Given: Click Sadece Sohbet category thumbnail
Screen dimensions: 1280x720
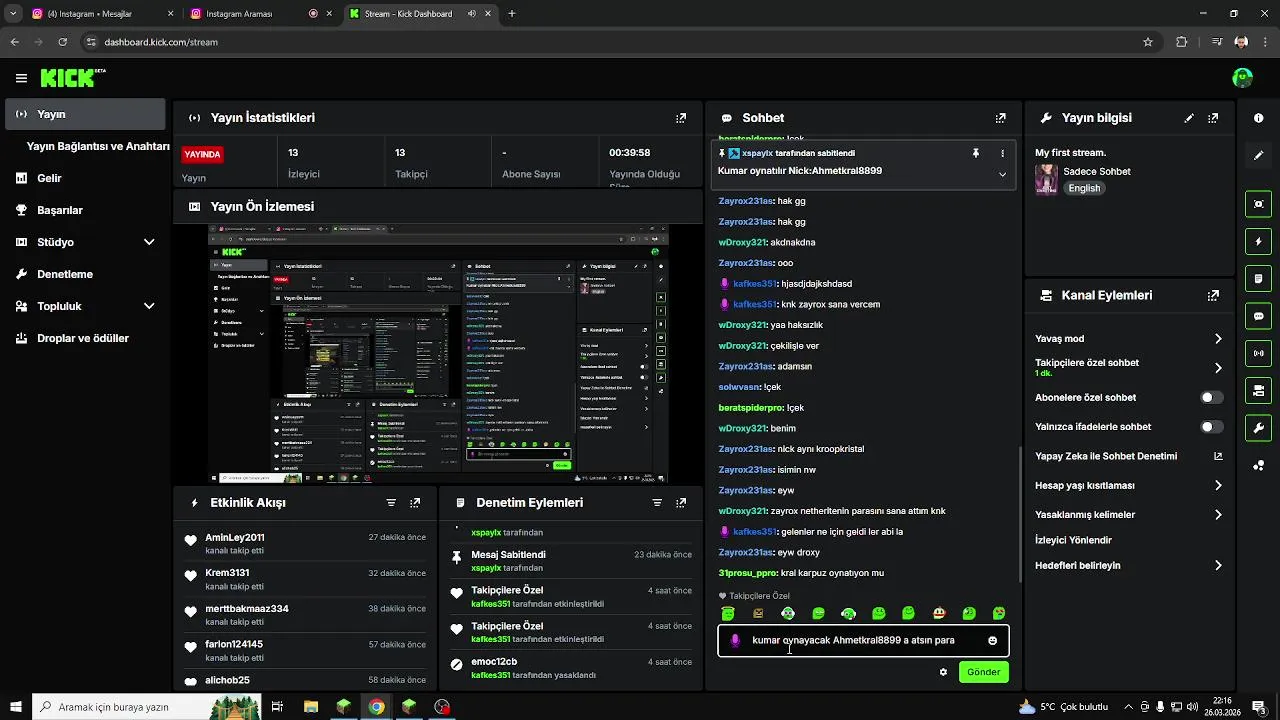Looking at the screenshot, I should [1046, 179].
